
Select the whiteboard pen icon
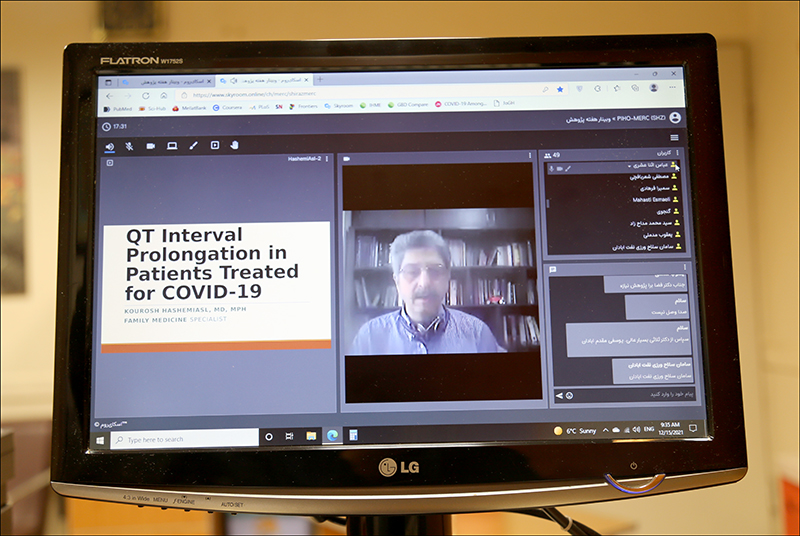point(193,146)
